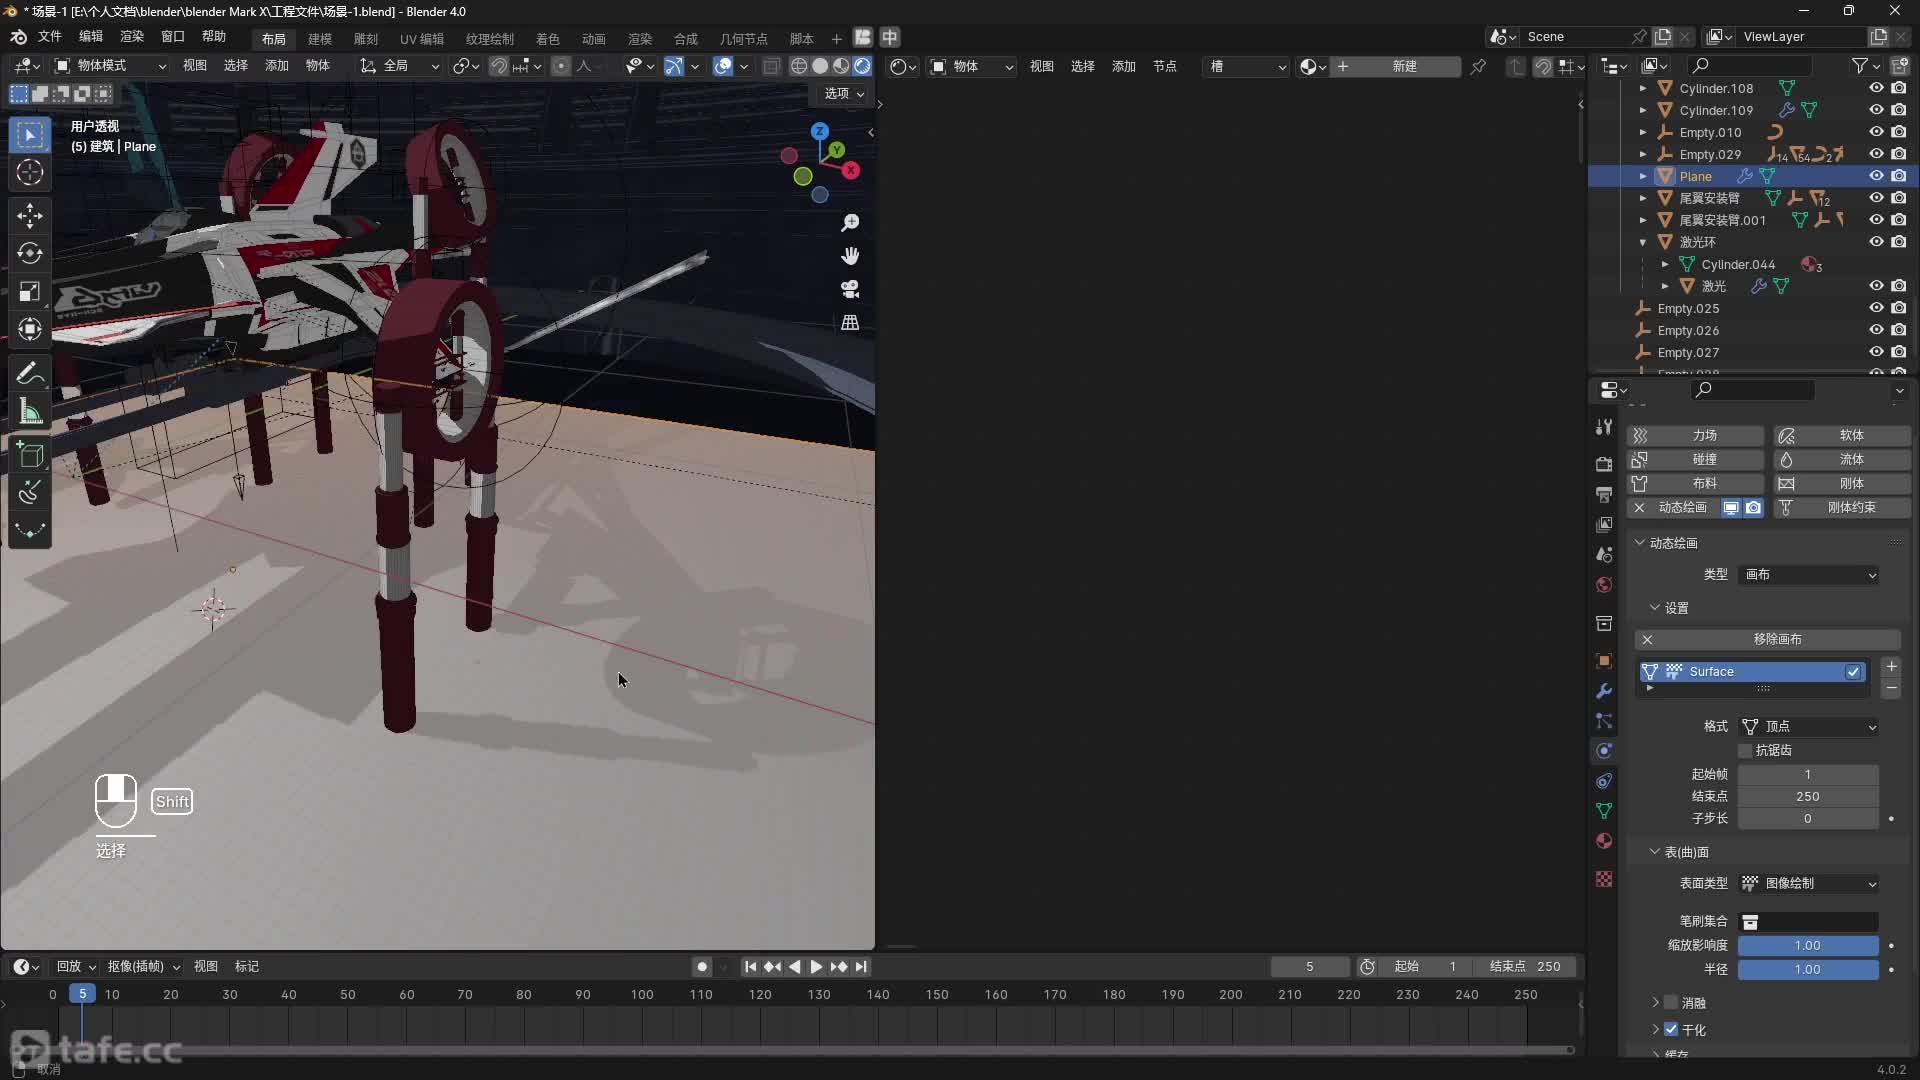Select the Move tool

(x=30, y=215)
